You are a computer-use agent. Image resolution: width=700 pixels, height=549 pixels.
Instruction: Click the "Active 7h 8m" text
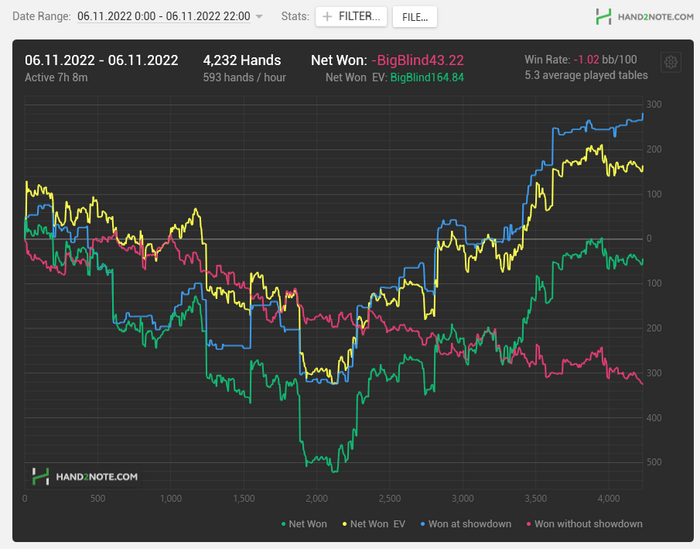(56, 78)
